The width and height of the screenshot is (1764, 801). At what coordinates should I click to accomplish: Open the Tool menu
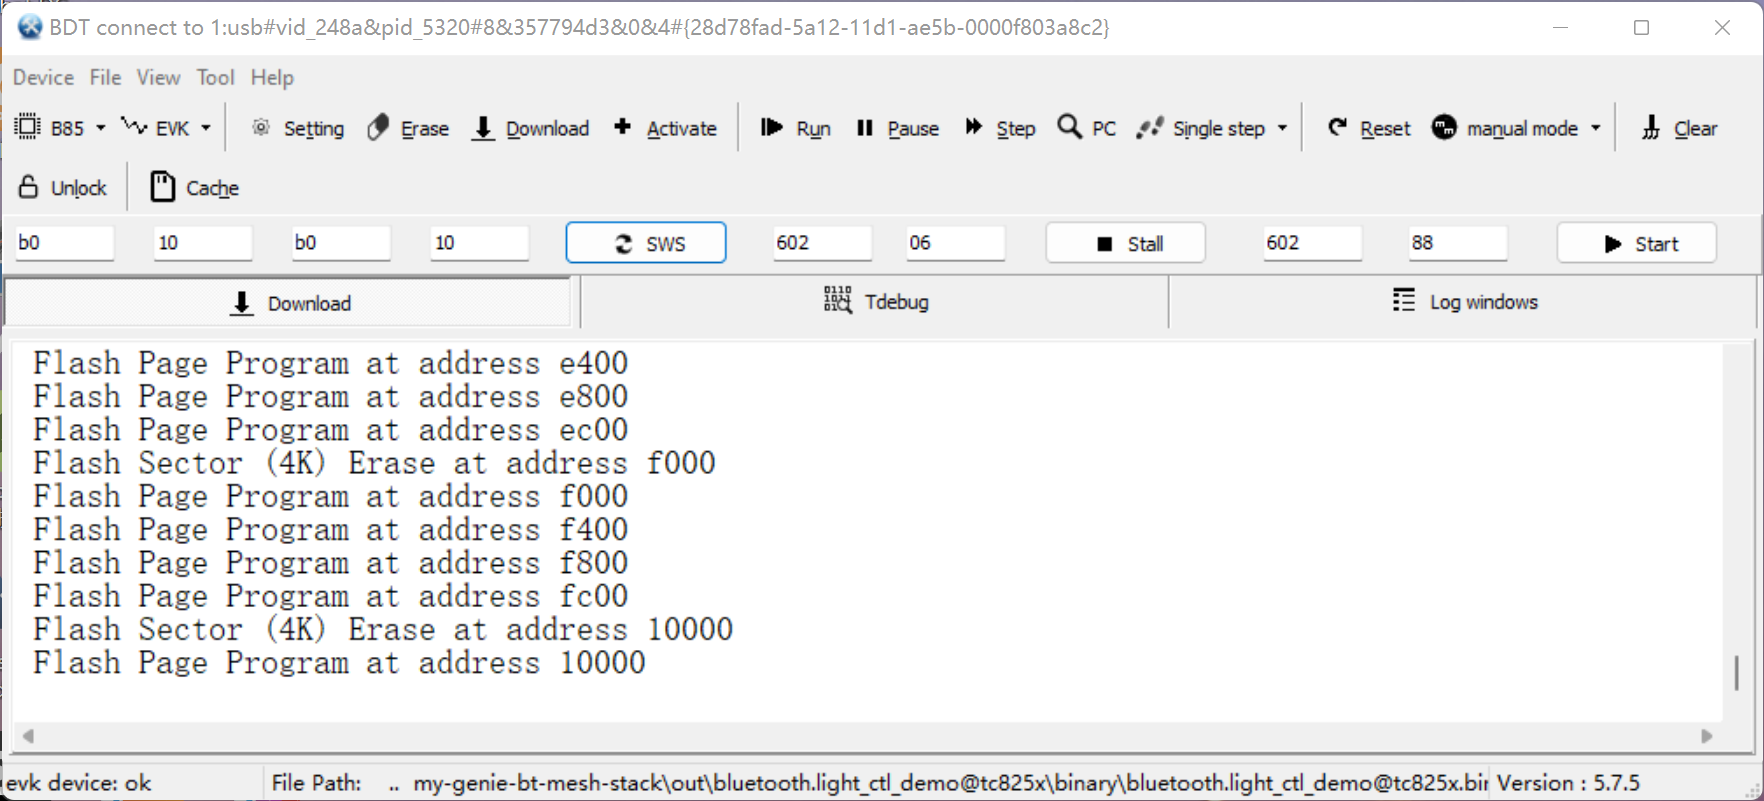tap(215, 78)
